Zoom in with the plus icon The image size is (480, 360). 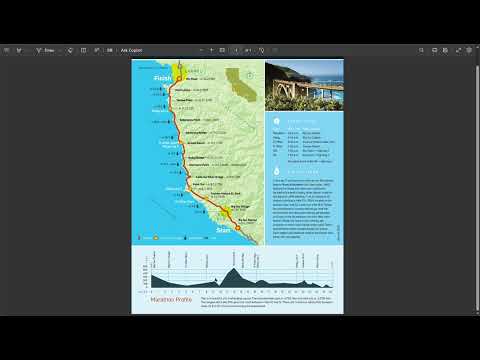(x=211, y=50)
